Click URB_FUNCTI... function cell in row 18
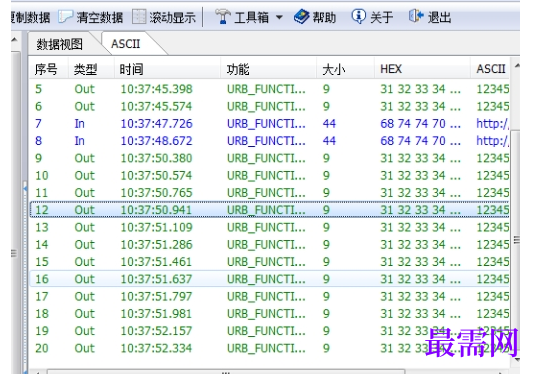Viewport: 537px width, 374px height. [266, 313]
